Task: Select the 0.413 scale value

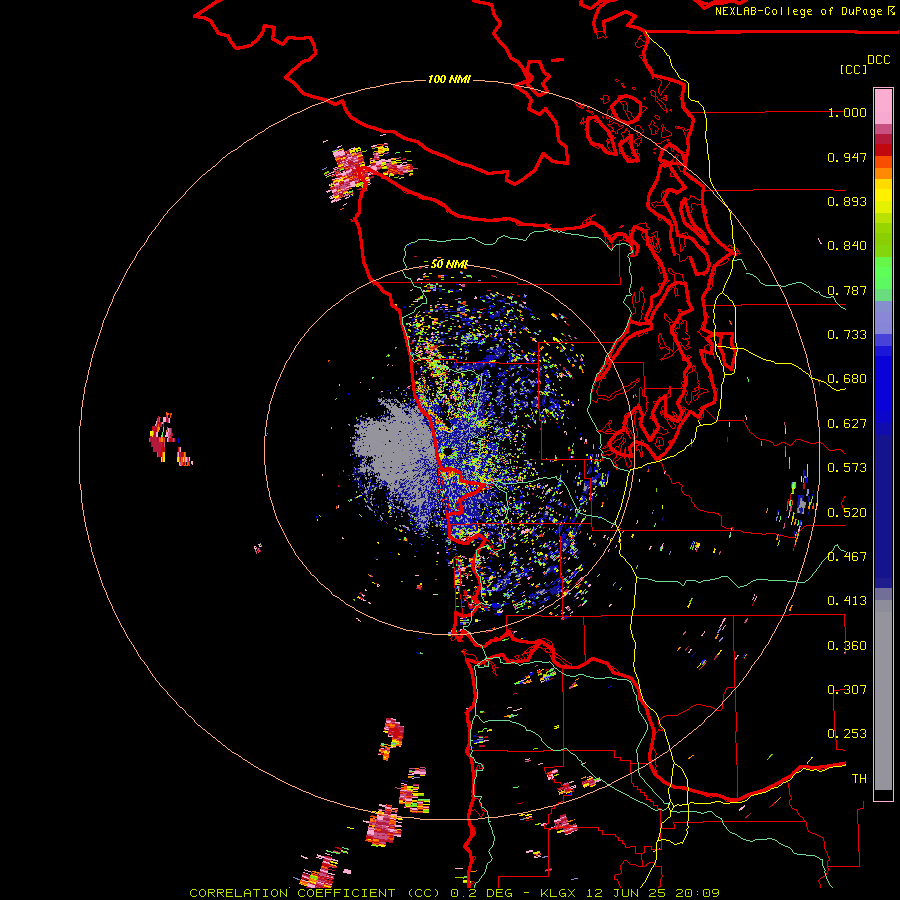Action: (847, 601)
